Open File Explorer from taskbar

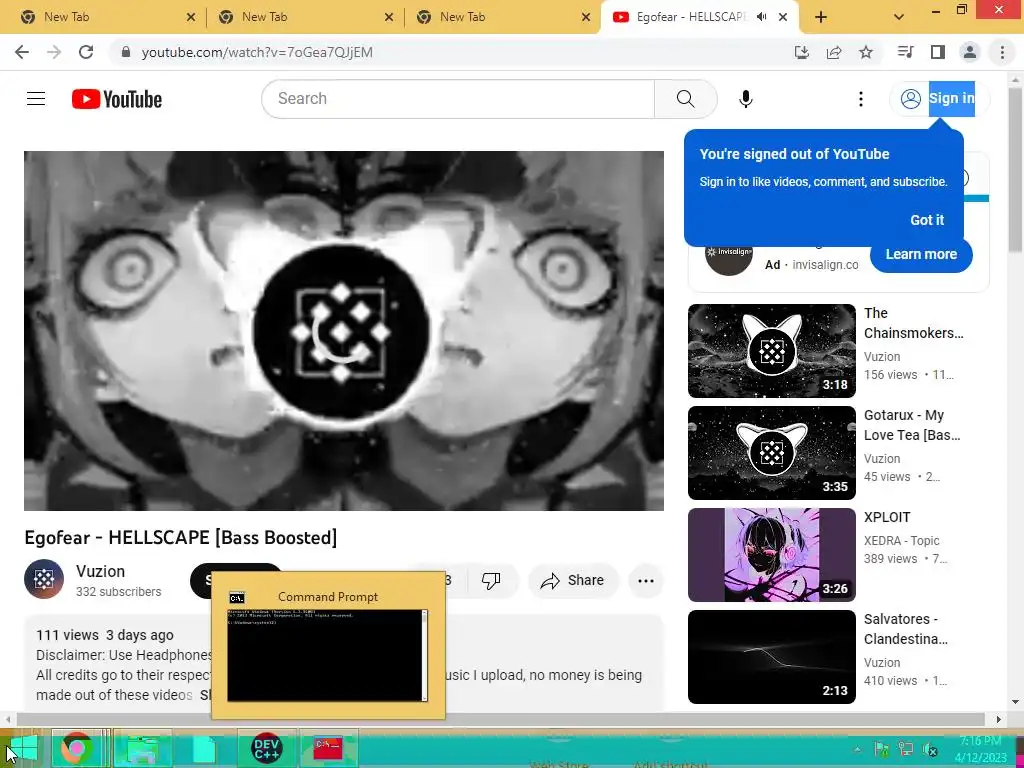(x=143, y=748)
